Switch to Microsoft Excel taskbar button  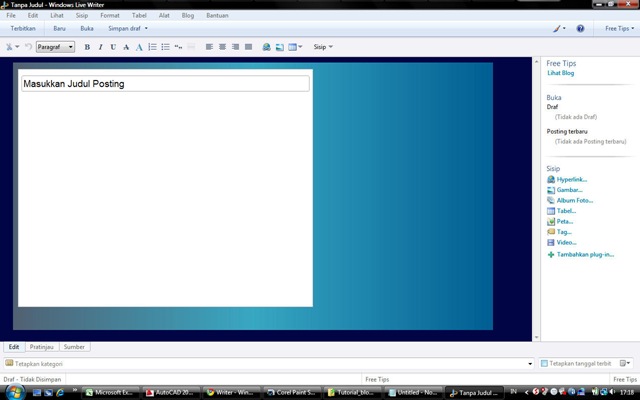point(111,393)
